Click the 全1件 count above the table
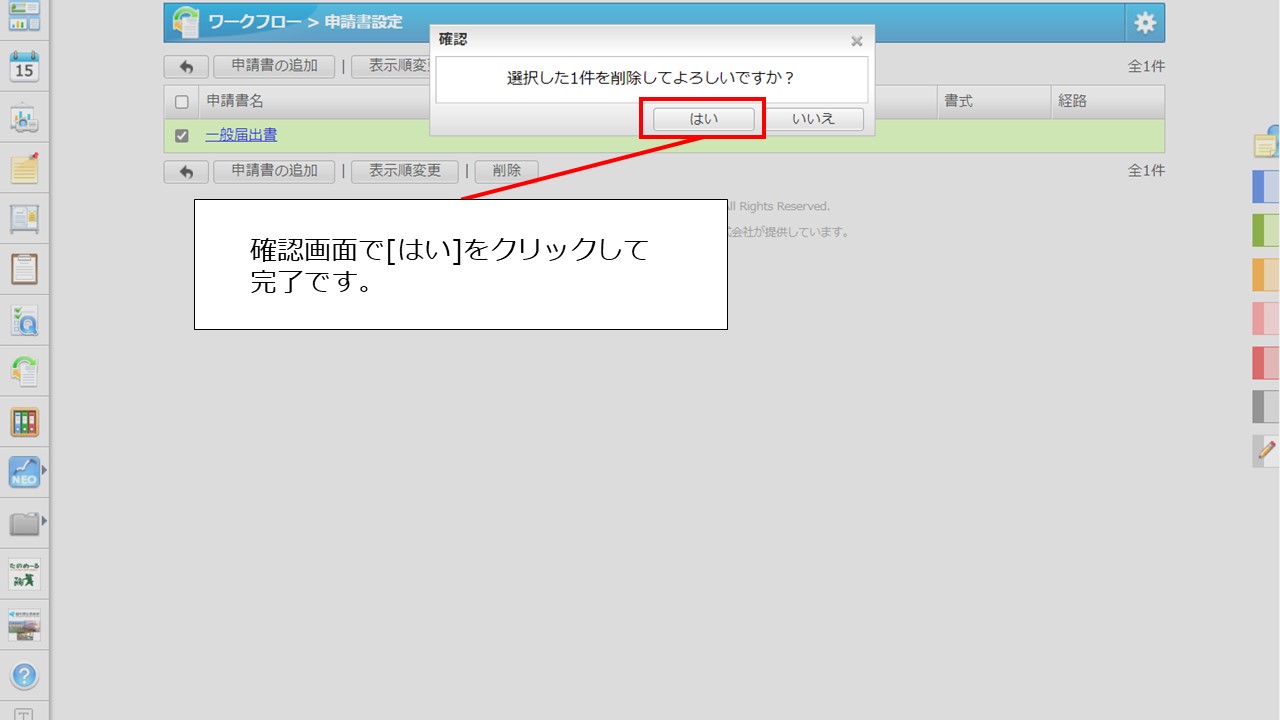The image size is (1280, 720). point(1146,67)
